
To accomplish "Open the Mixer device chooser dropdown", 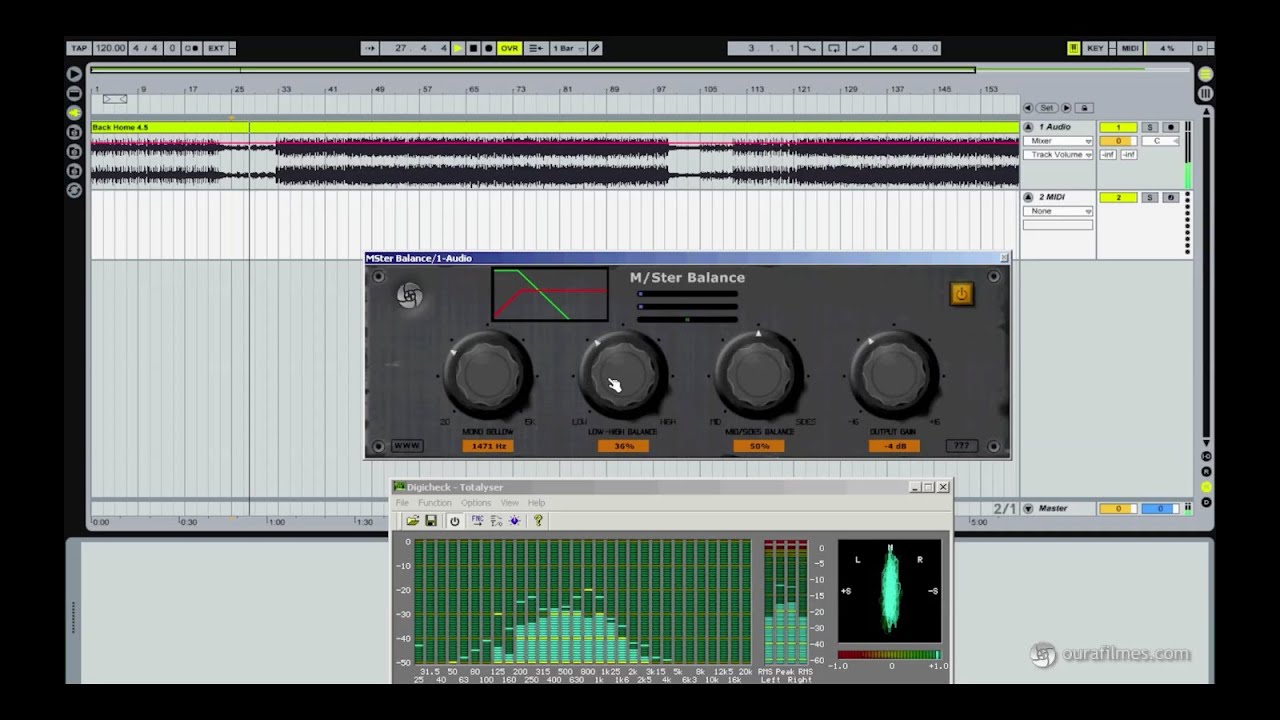I will pyautogui.click(x=1058, y=141).
